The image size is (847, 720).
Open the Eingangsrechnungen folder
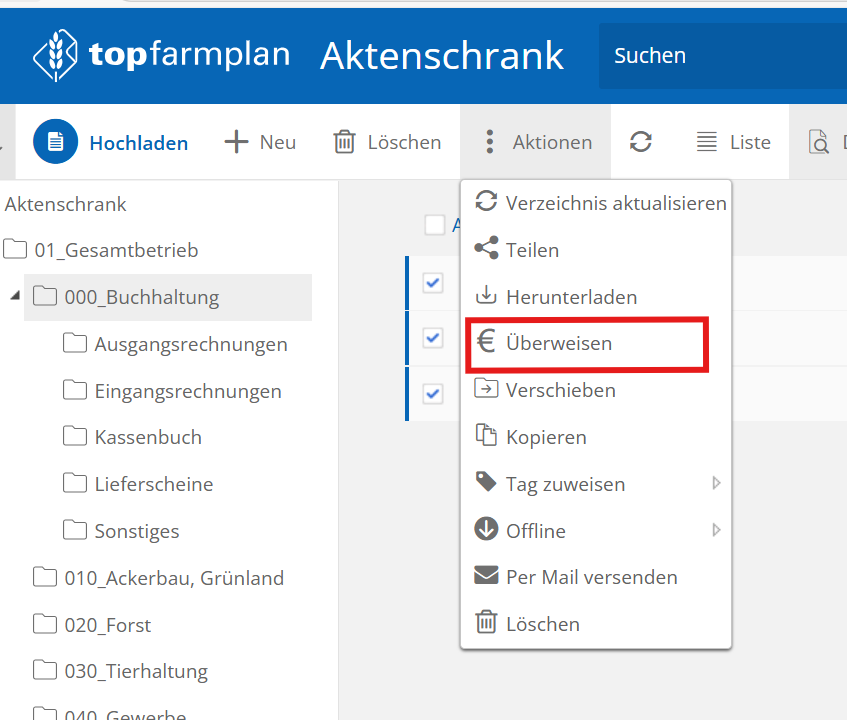pos(187,391)
